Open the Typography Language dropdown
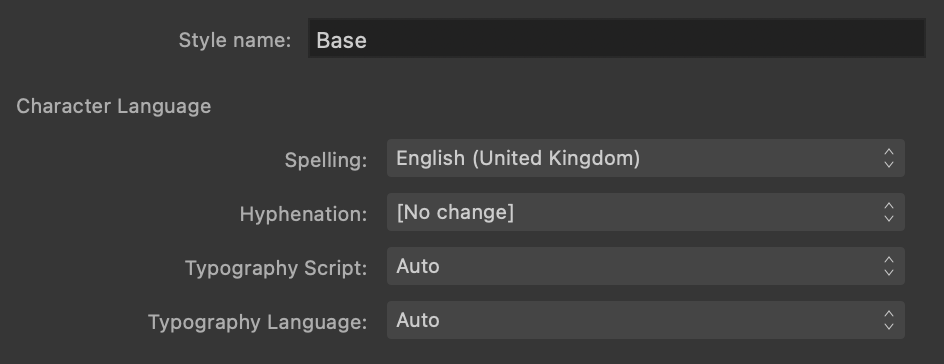Viewport: 944px width, 364px height. tap(645, 320)
